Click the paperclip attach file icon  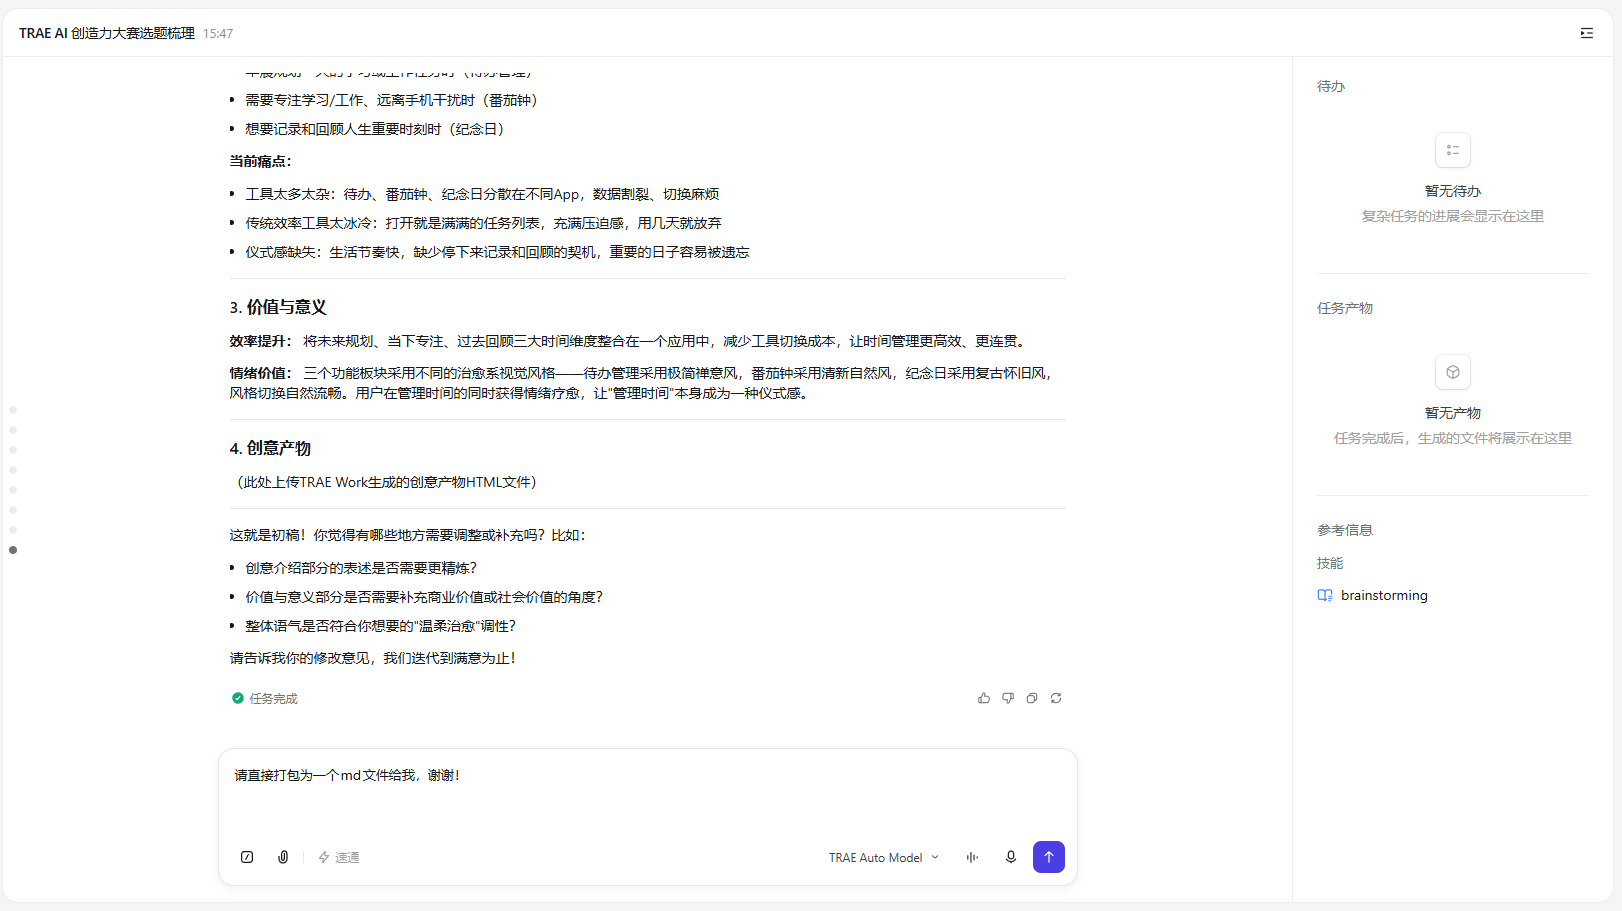[x=283, y=857]
